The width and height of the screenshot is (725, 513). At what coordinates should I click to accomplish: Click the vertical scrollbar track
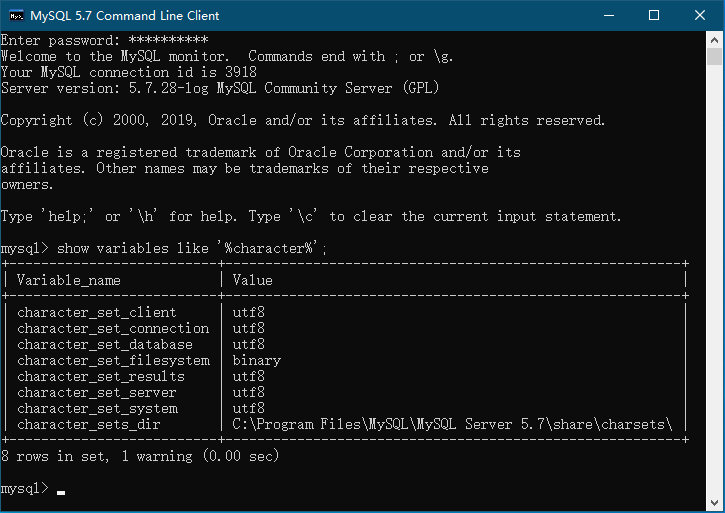coord(716,300)
